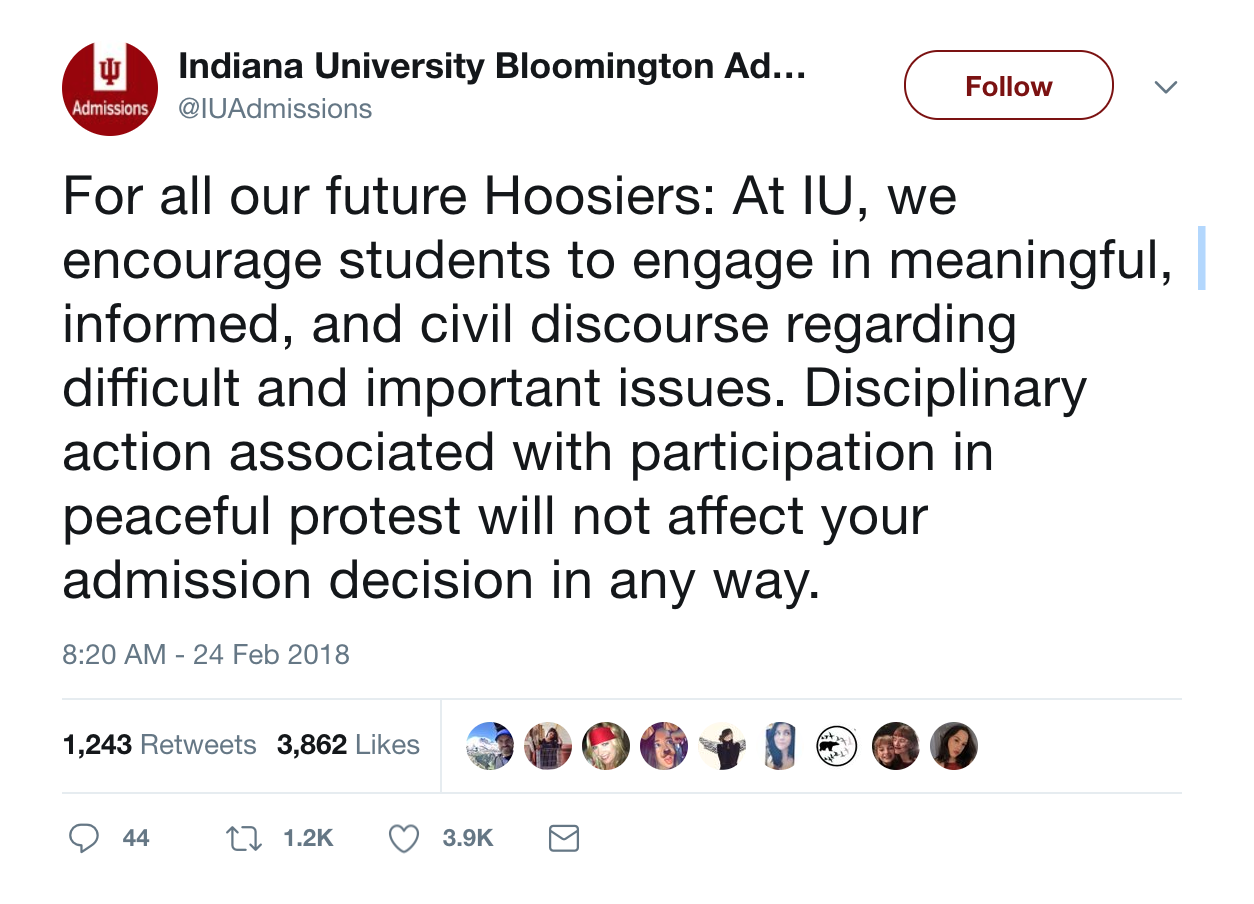Expand the tweet options chevron menu
The image size is (1254, 904).
(1165, 87)
